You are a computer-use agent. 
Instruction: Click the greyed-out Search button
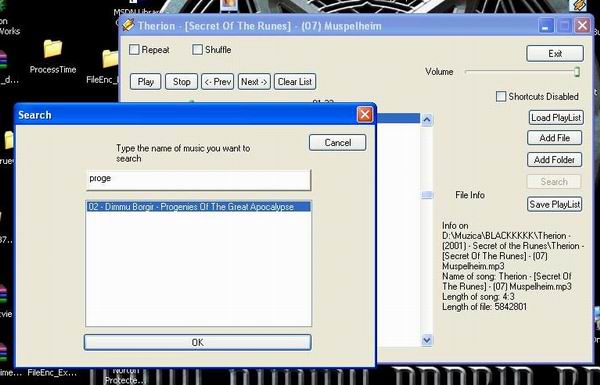554,182
